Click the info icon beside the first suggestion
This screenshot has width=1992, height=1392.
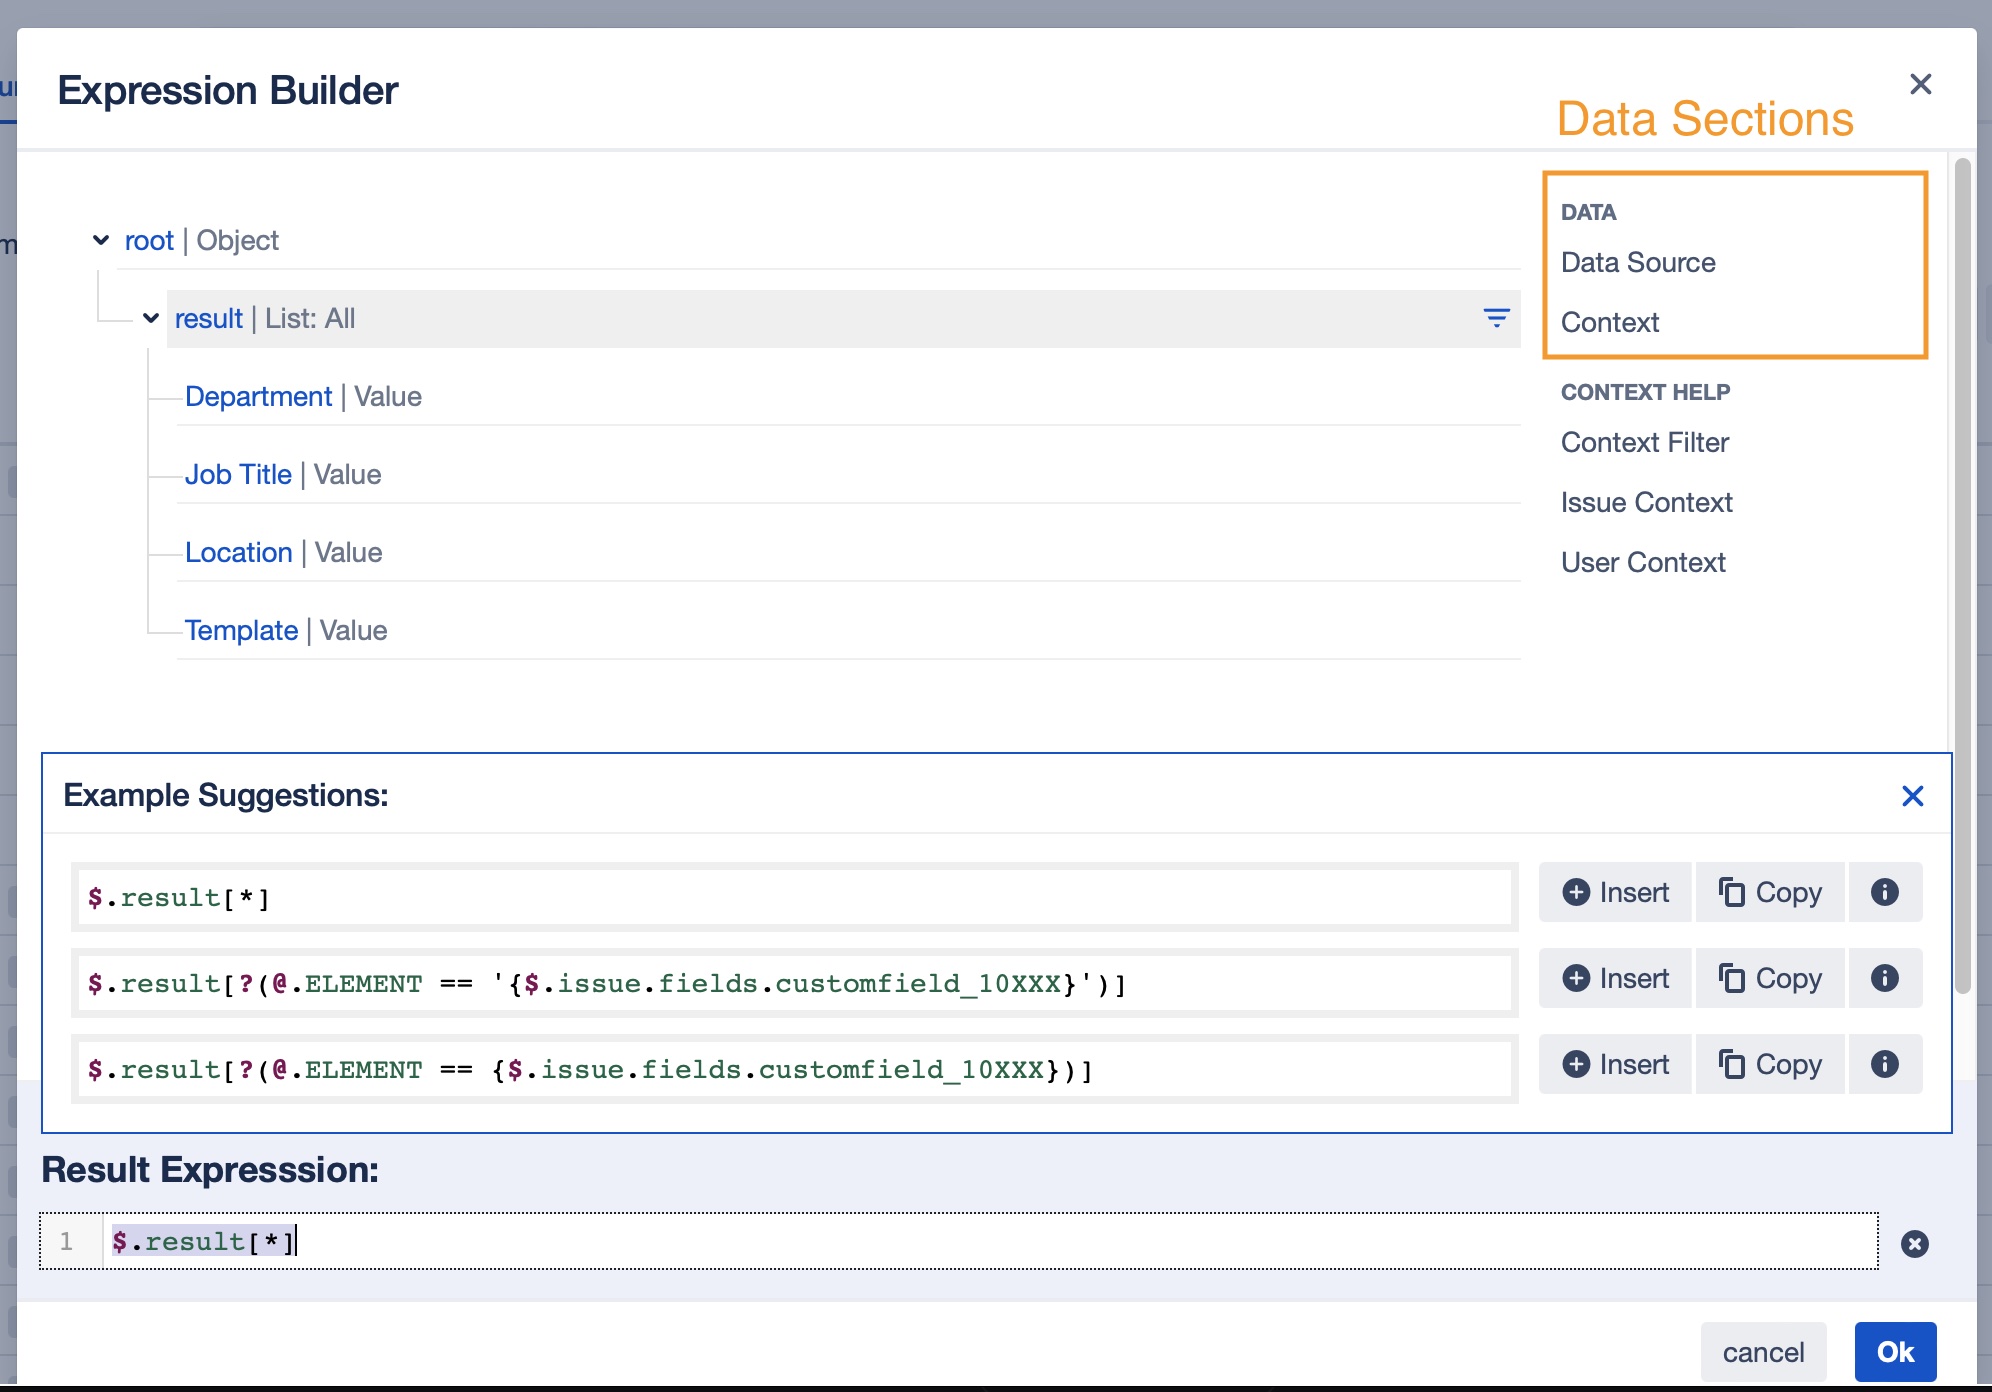click(1885, 893)
